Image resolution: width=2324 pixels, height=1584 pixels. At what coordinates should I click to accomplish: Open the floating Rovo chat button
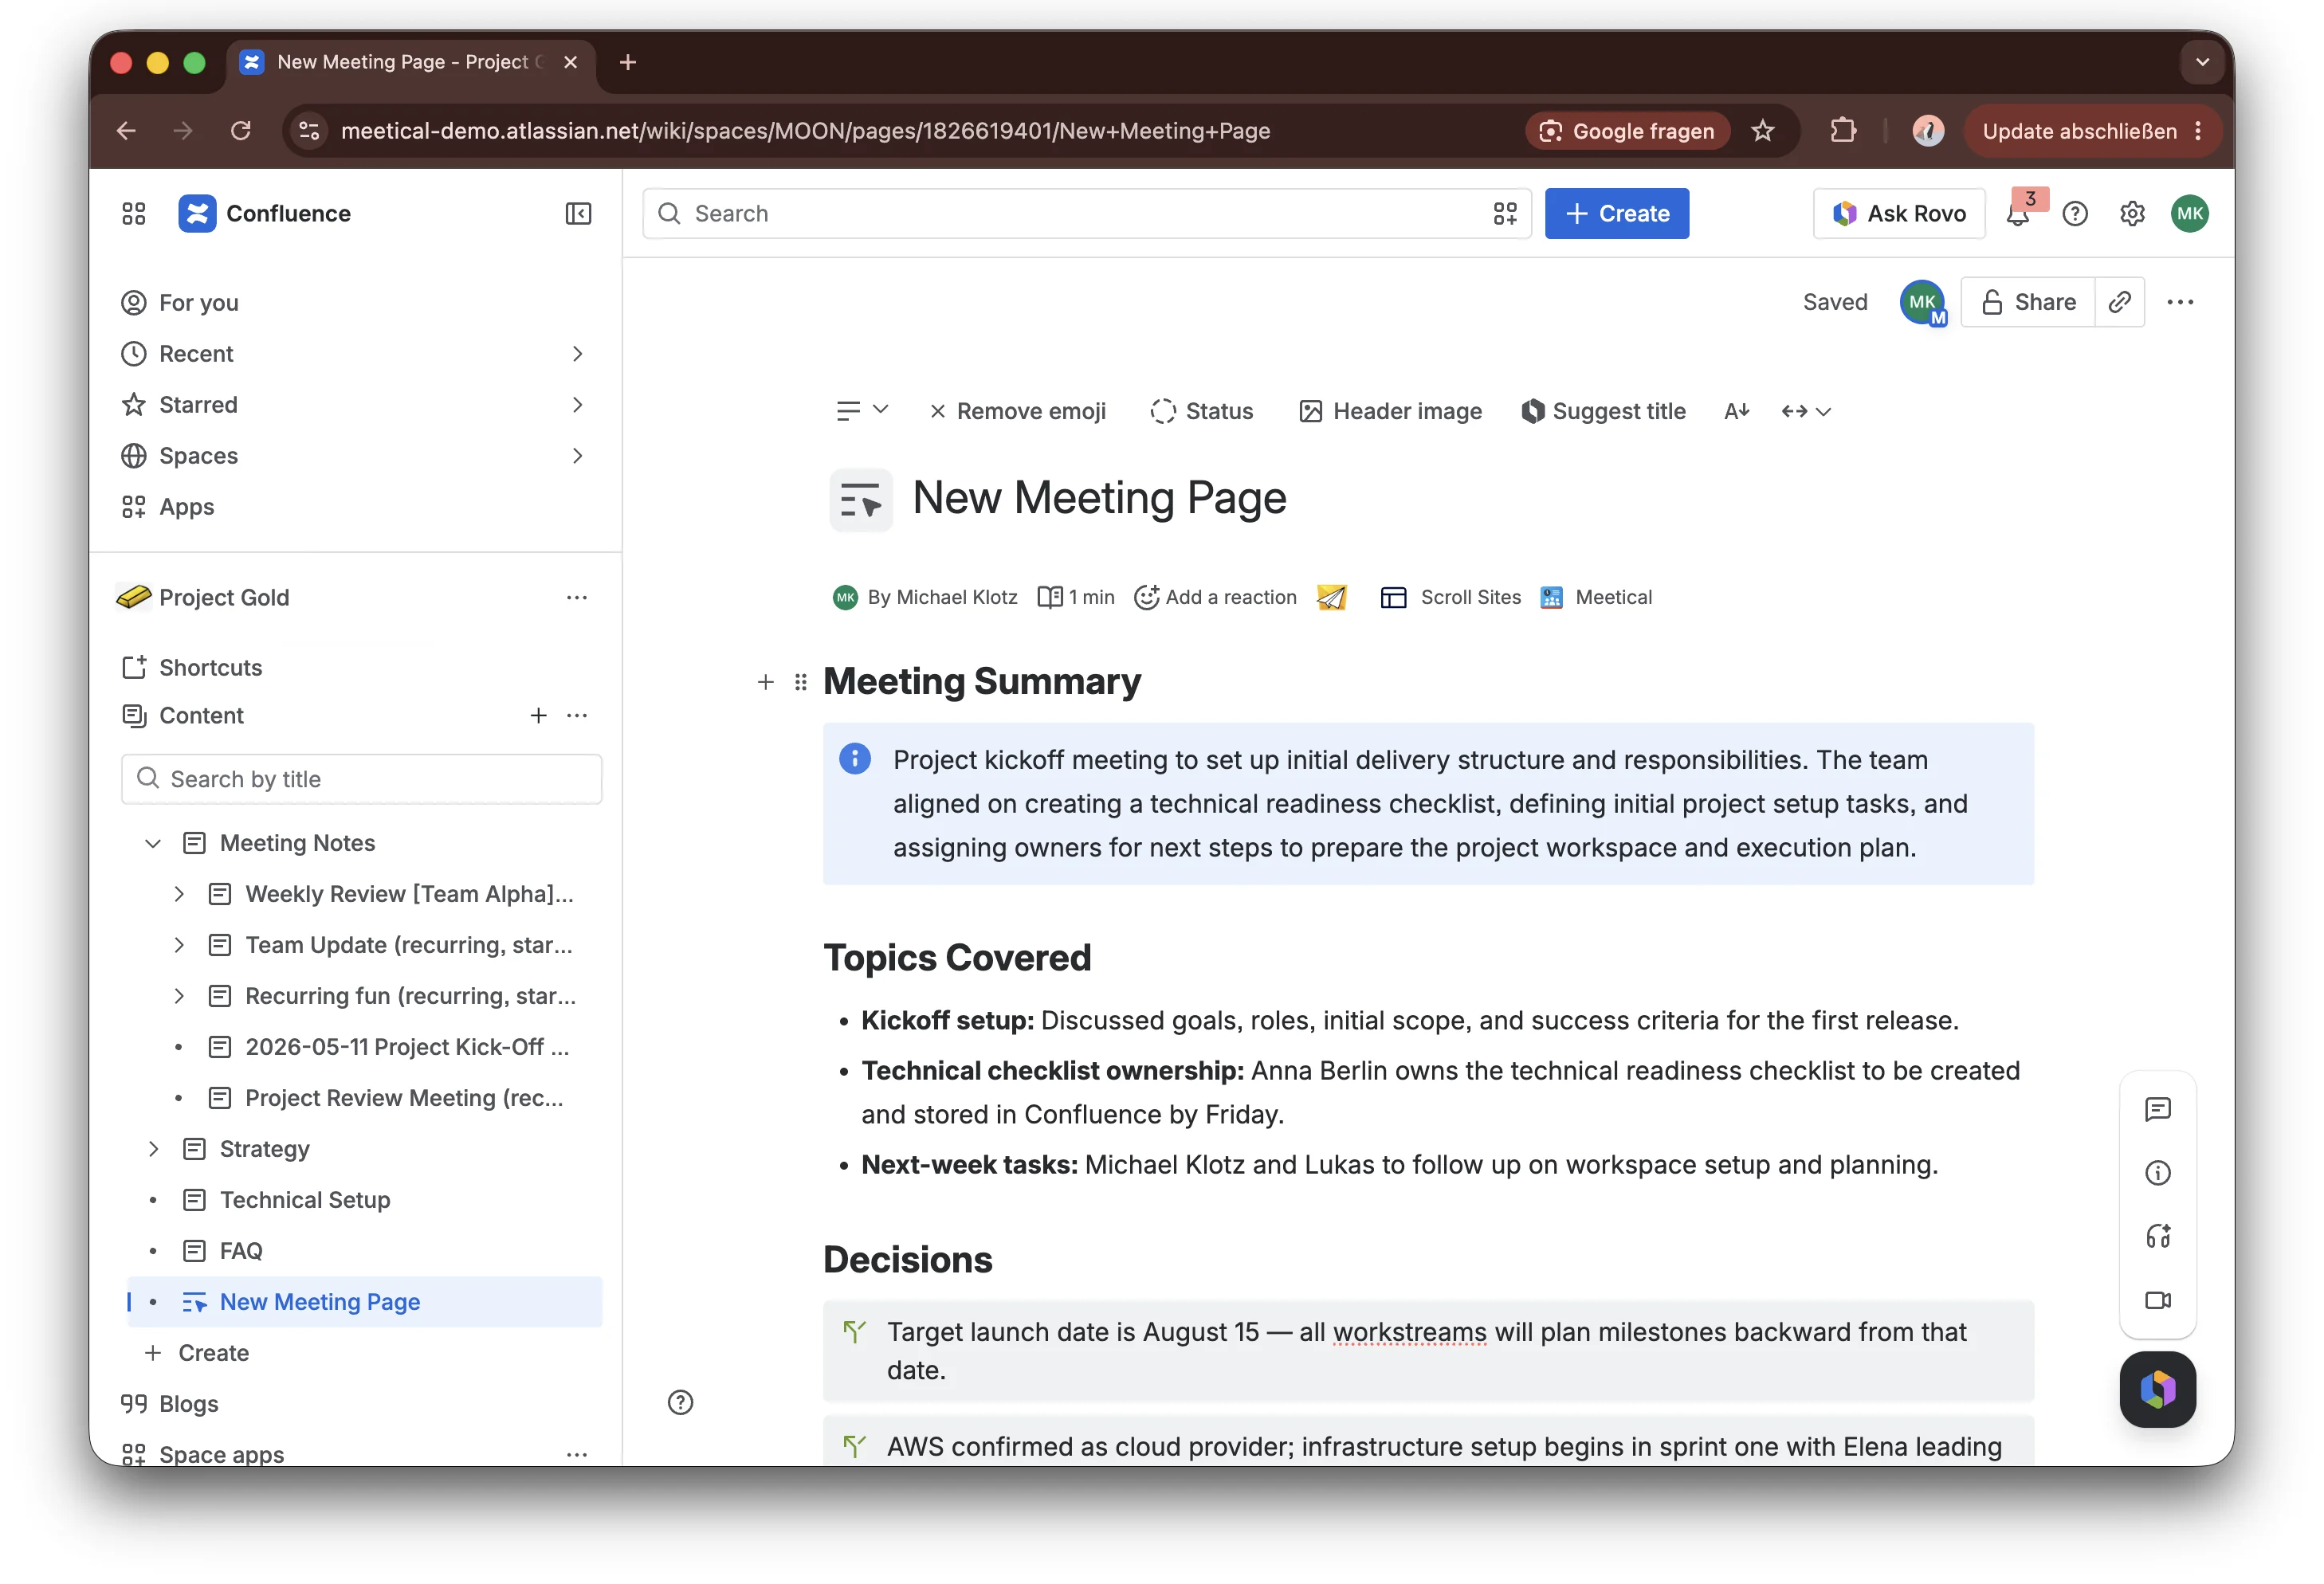(2157, 1389)
